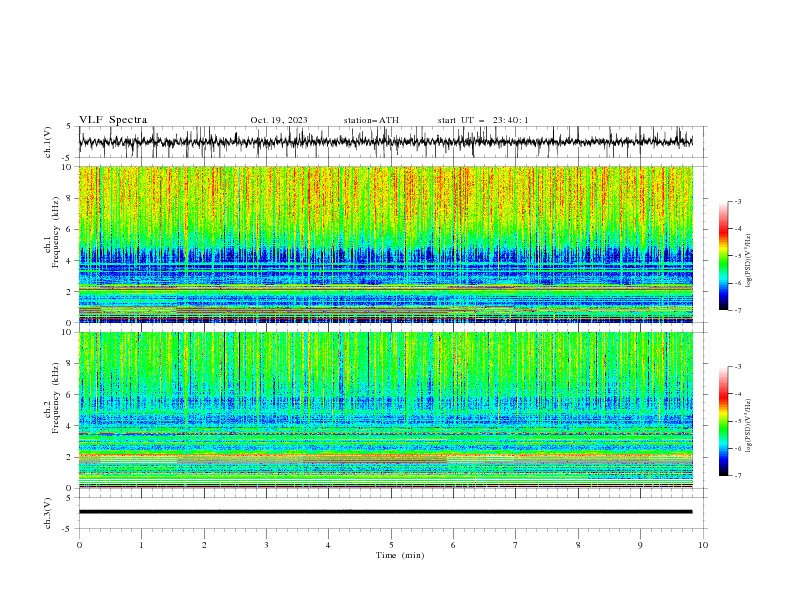Click the '-3' label on upper colorbar
The width and height of the screenshot is (792, 612).
[737, 201]
